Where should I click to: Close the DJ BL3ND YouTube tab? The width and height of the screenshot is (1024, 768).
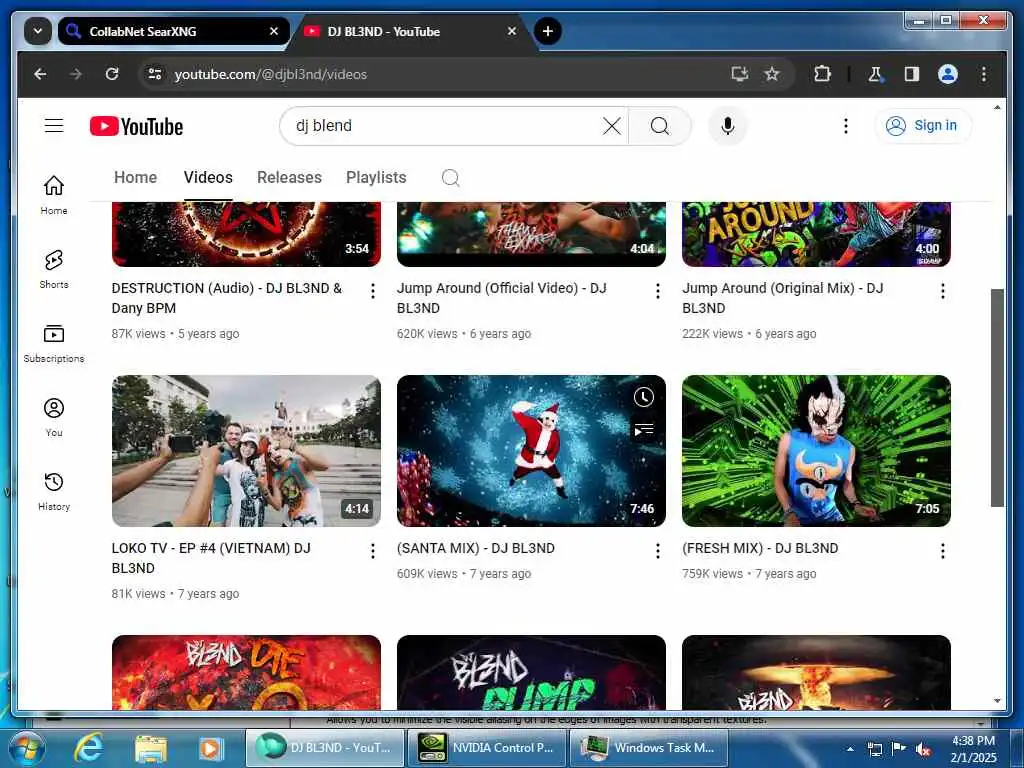[512, 31]
